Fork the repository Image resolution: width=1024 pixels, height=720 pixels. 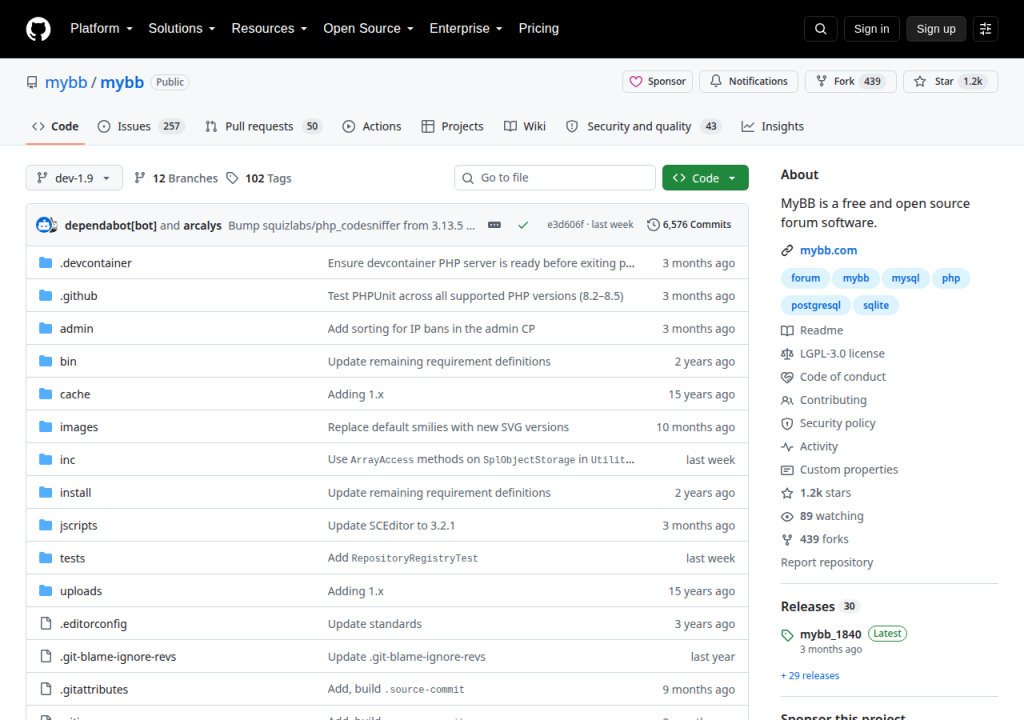tap(850, 82)
